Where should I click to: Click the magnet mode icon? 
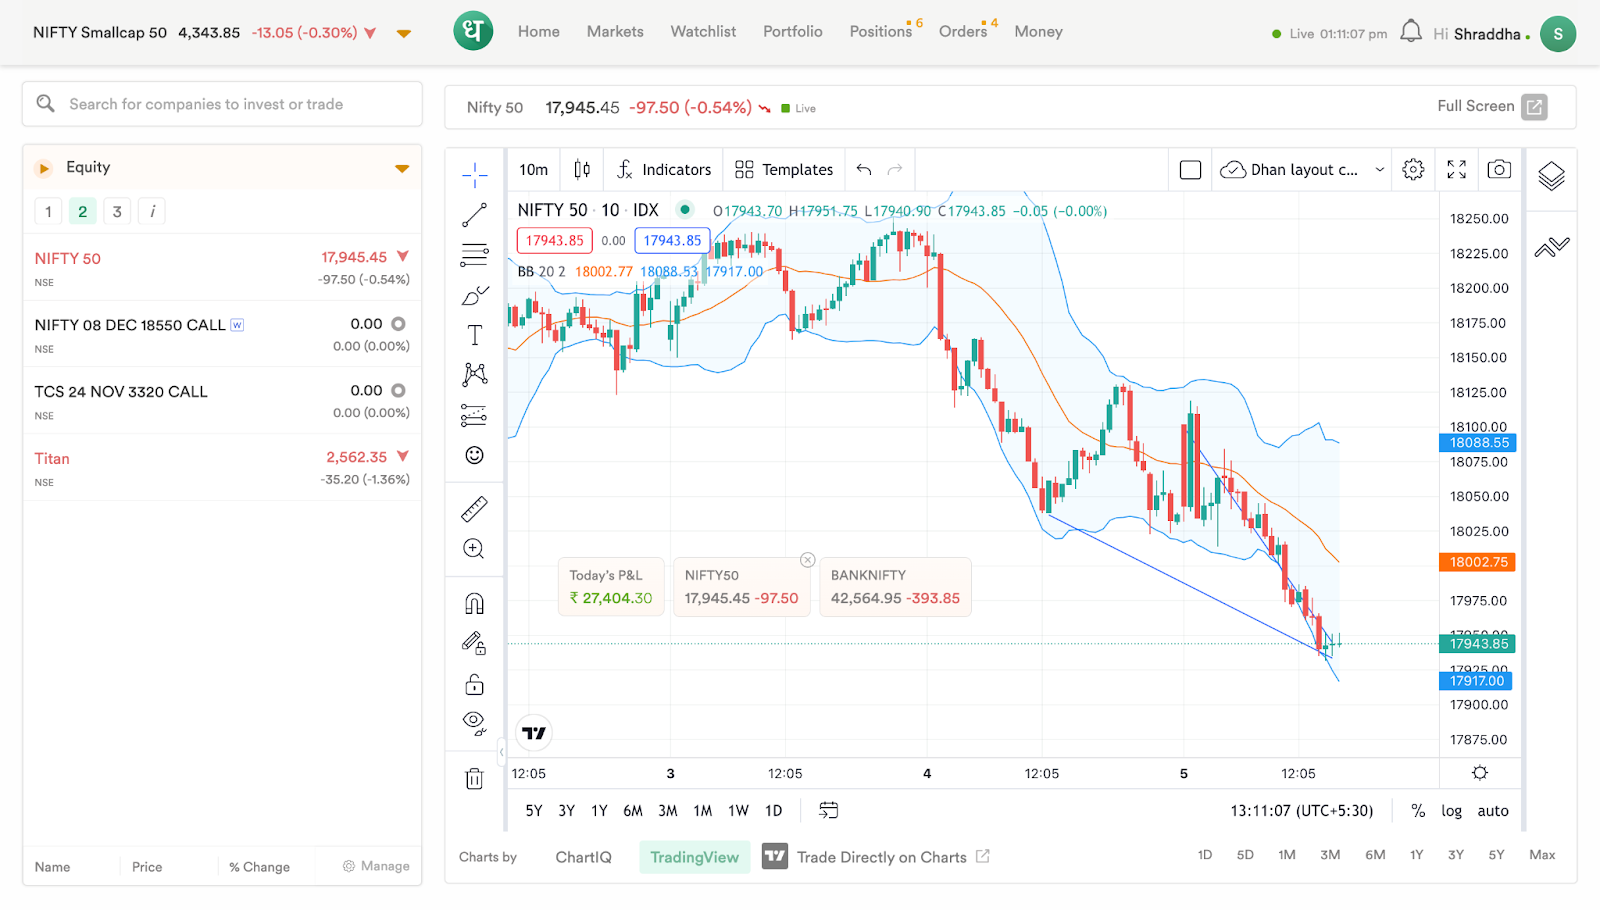coord(474,604)
